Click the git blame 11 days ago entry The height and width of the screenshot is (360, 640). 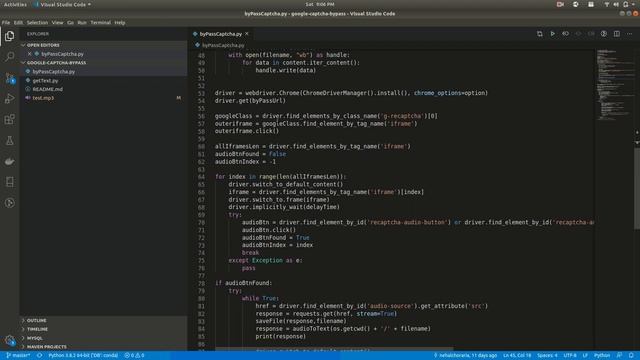click(x=465, y=356)
